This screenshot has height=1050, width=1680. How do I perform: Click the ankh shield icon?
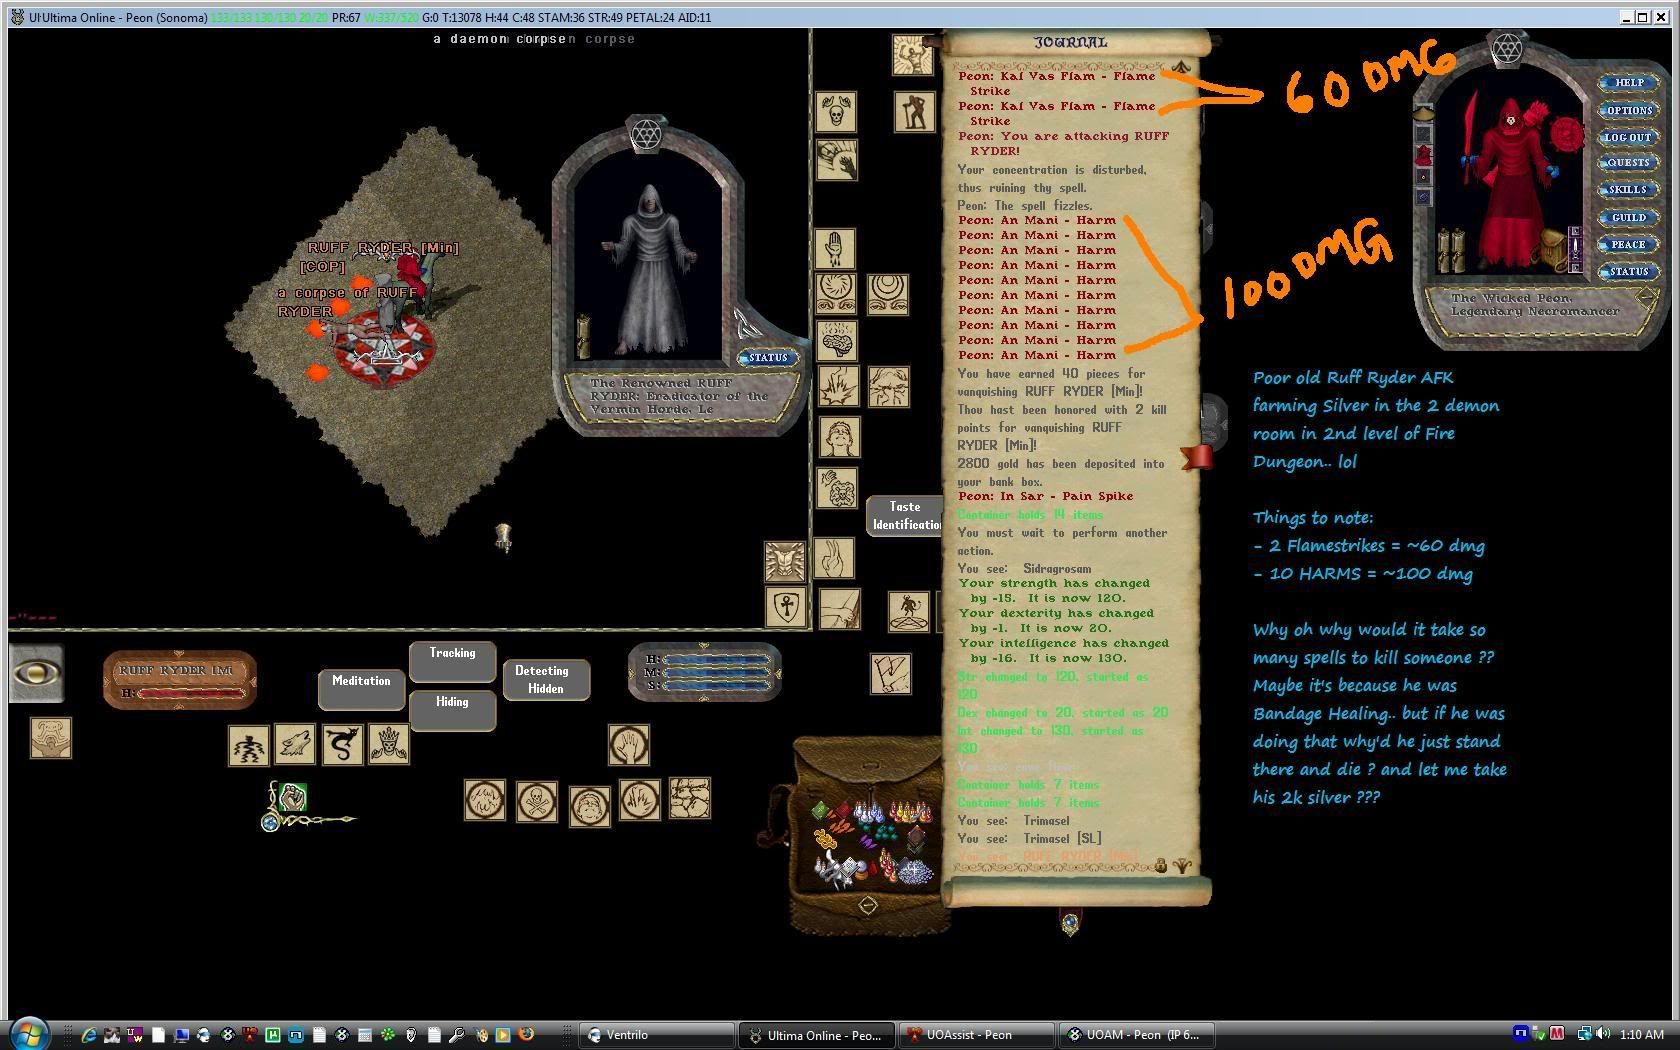pos(786,608)
